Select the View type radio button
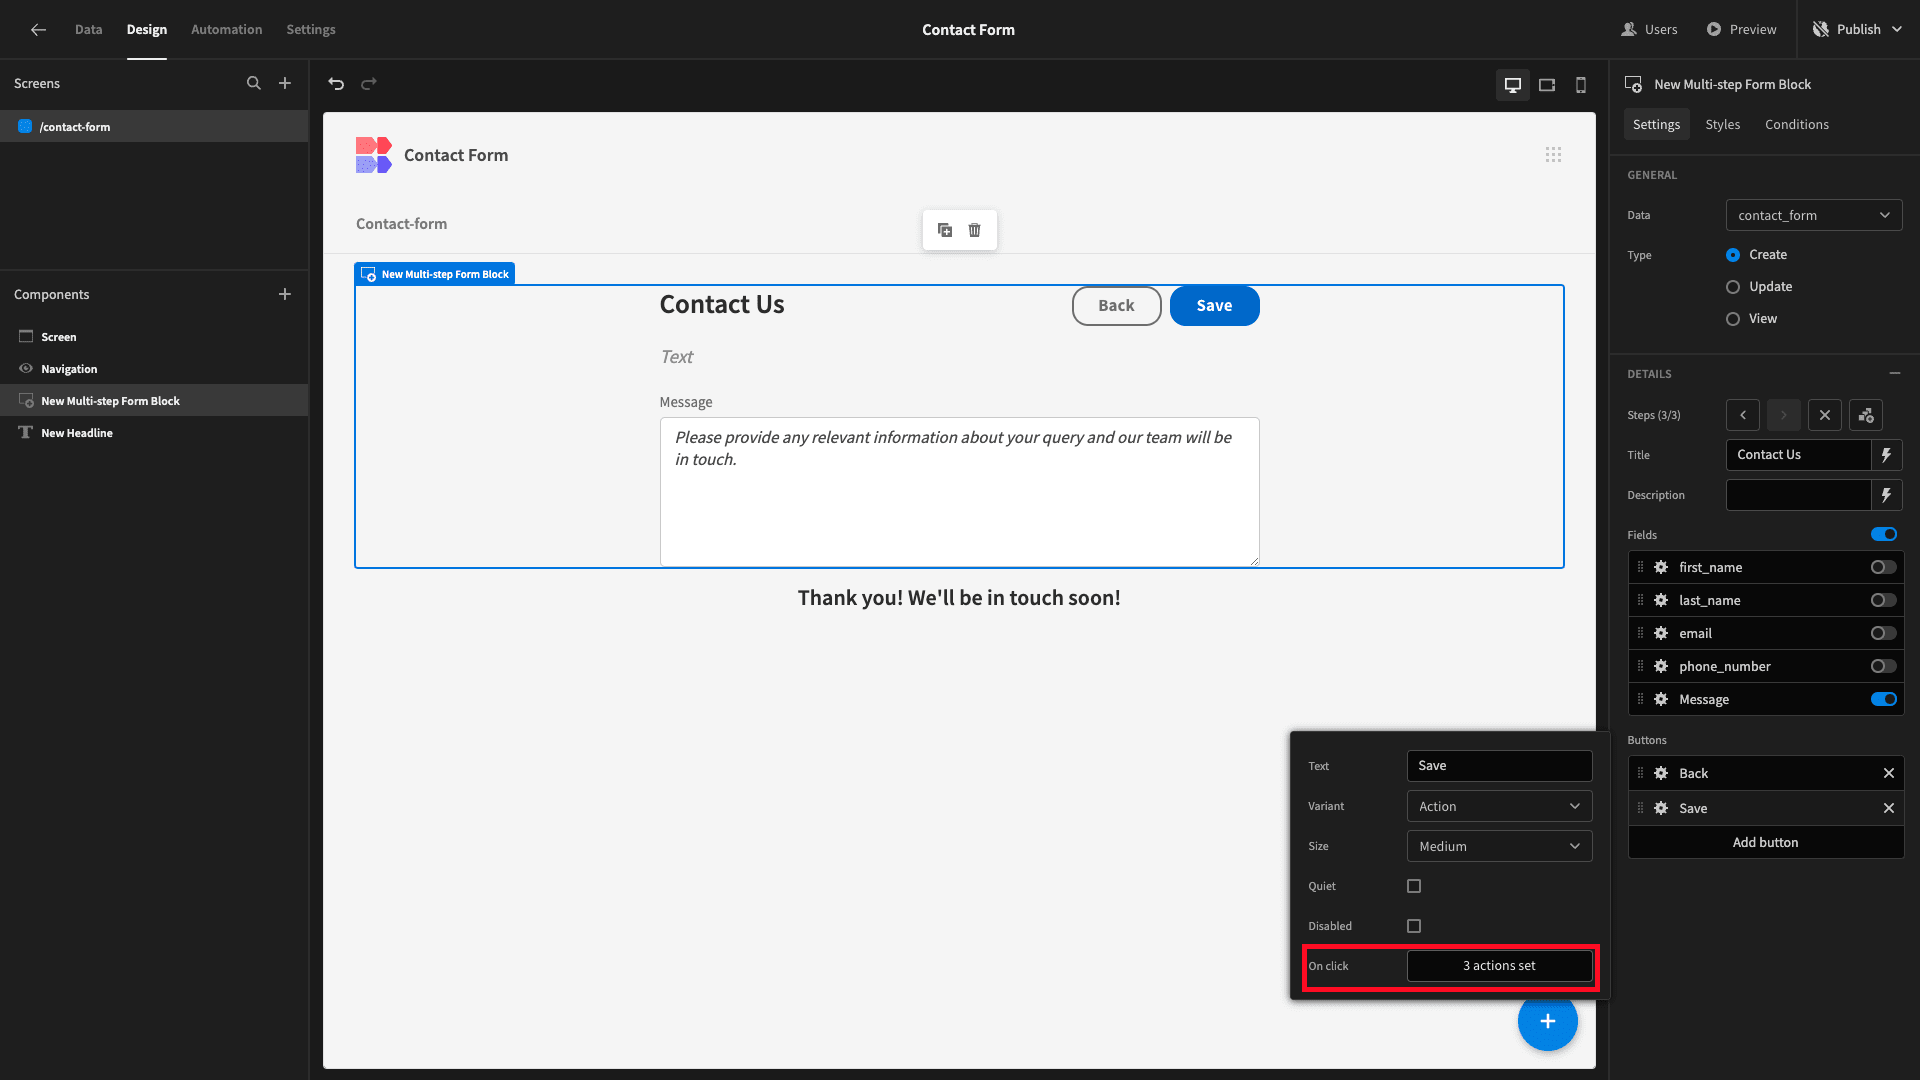1920x1080 pixels. click(1733, 319)
